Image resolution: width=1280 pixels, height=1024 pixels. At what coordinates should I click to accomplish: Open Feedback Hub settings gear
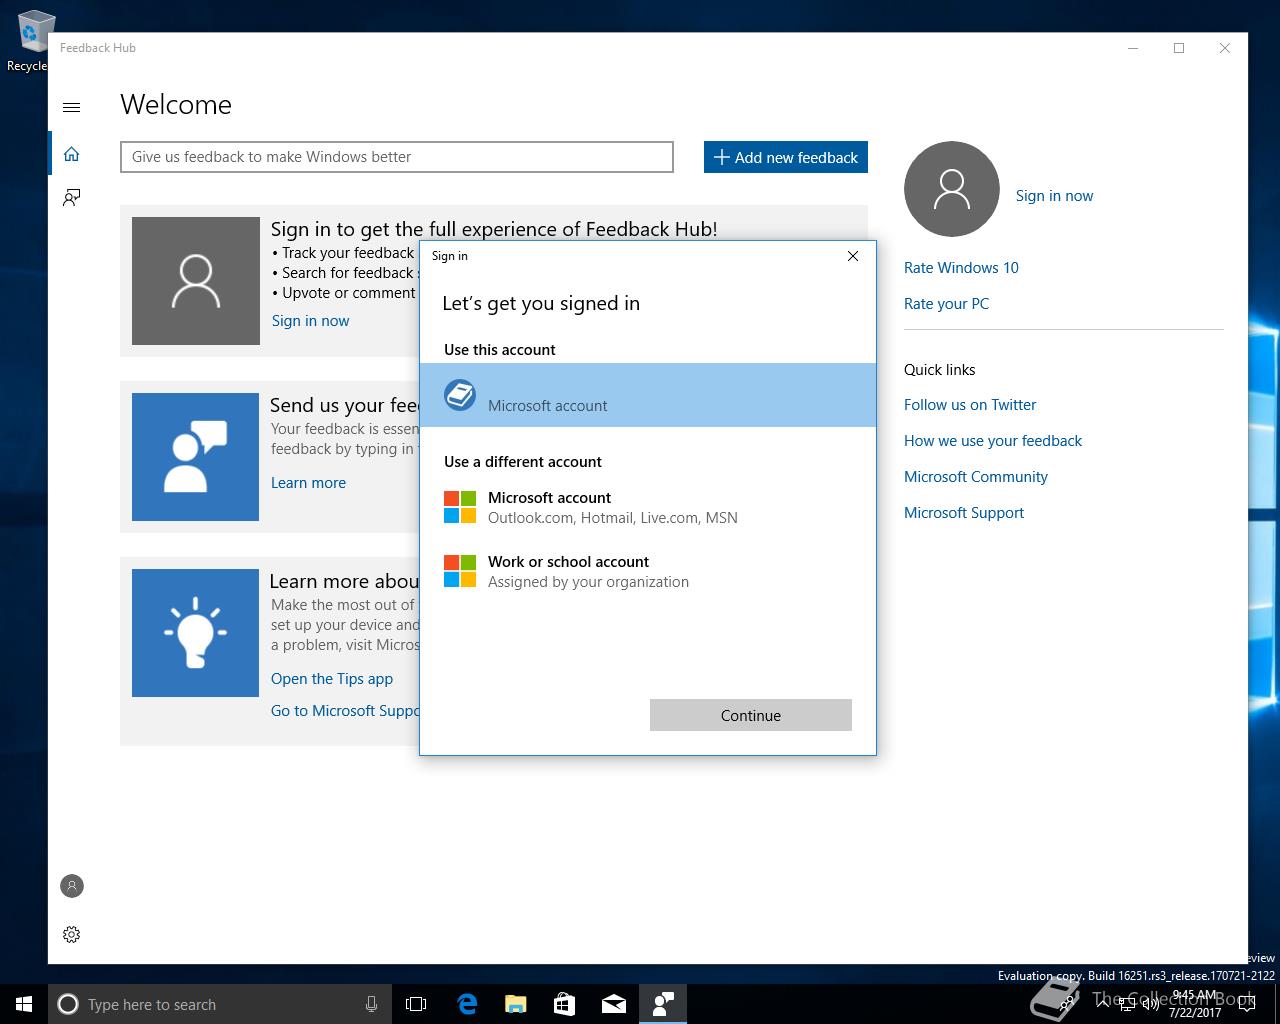point(71,934)
